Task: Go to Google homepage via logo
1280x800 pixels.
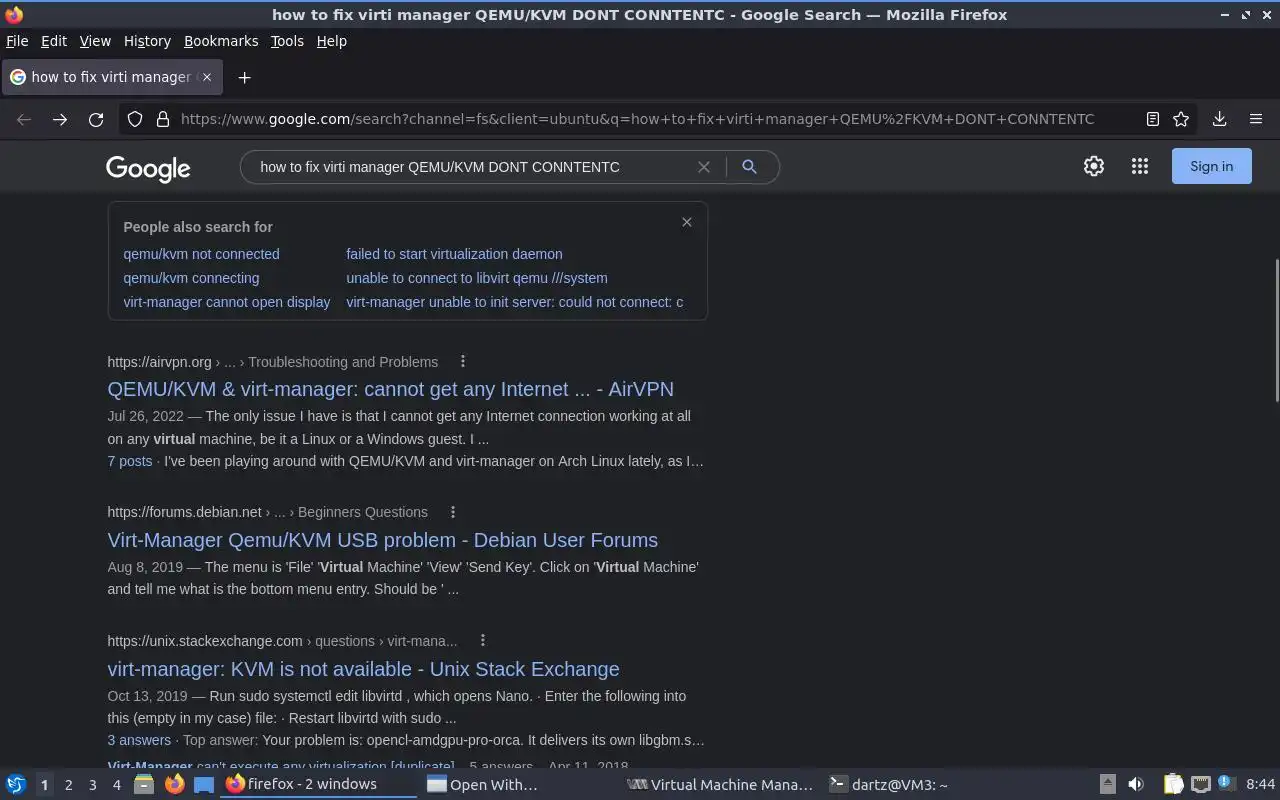Action: pyautogui.click(x=148, y=168)
